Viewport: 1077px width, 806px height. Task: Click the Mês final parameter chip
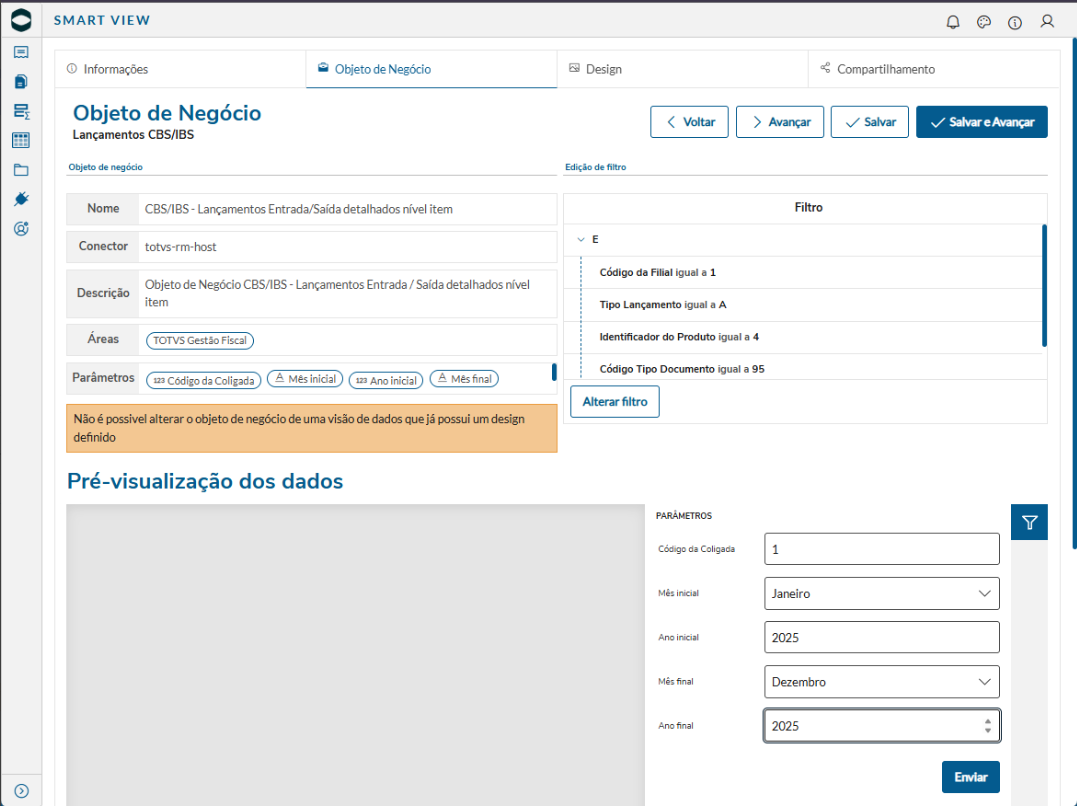pos(464,379)
